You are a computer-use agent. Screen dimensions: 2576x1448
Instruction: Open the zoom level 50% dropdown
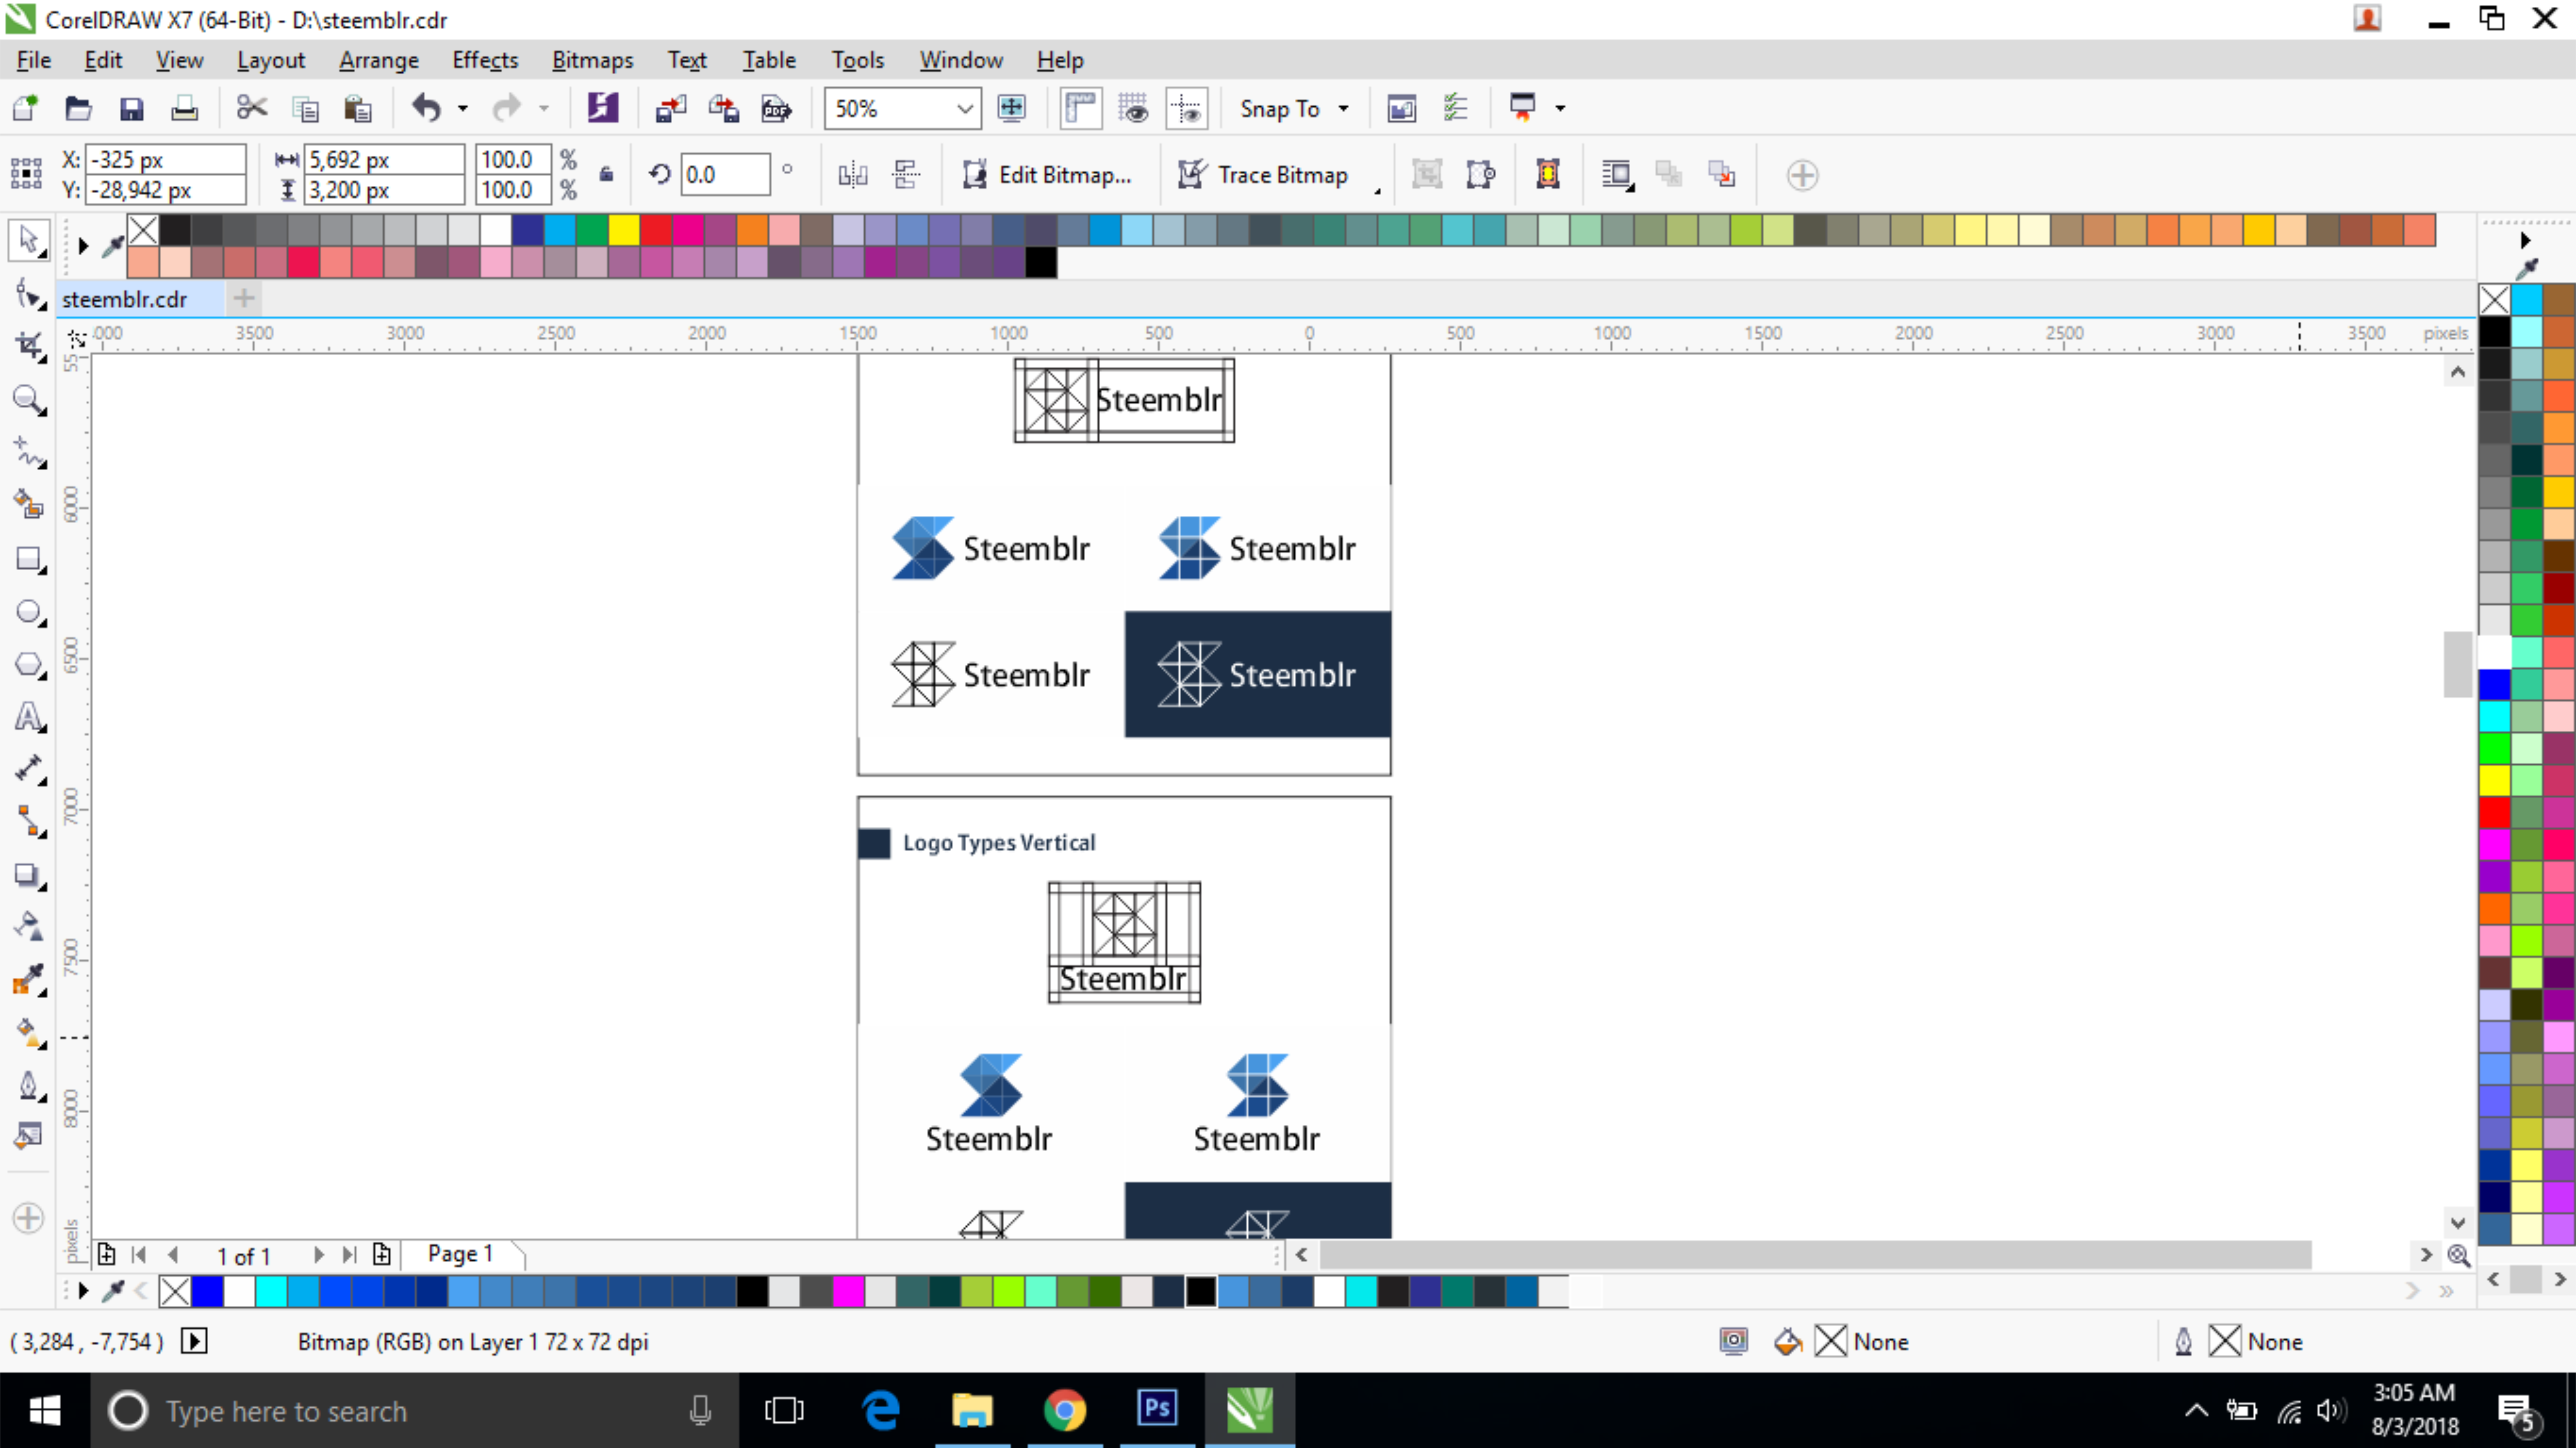(964, 108)
